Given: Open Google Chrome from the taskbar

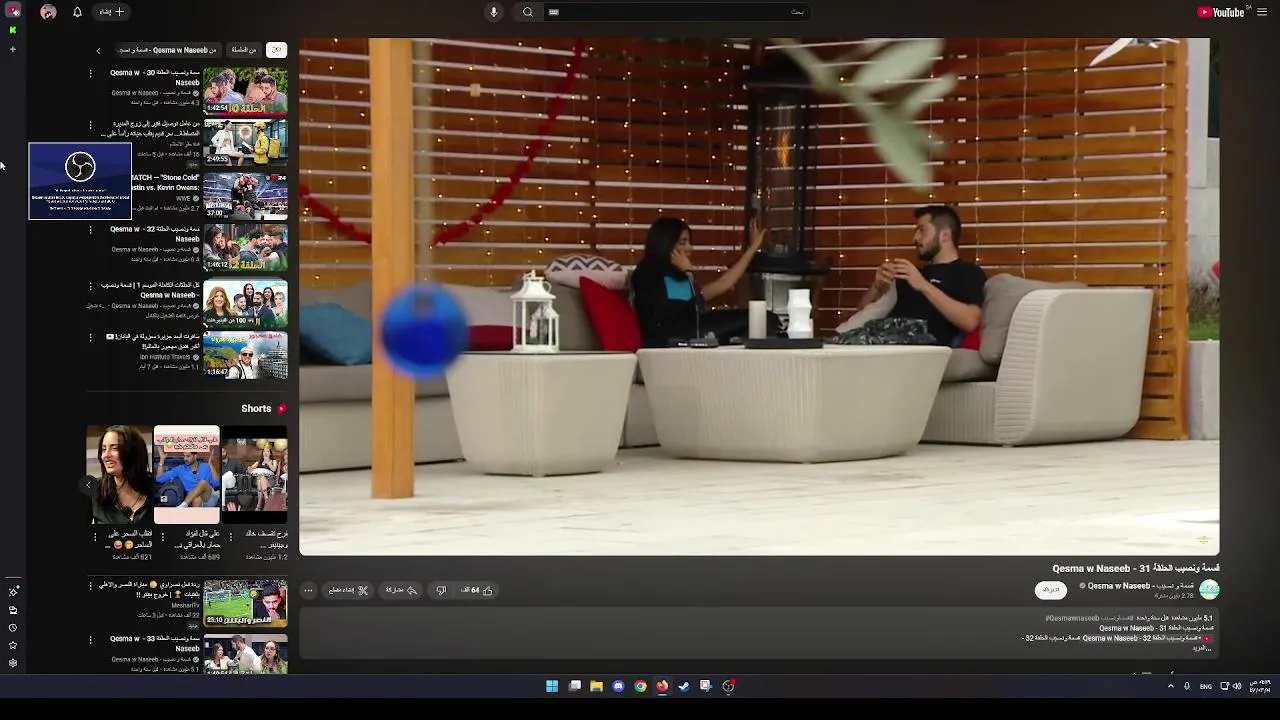Looking at the screenshot, I should [x=640, y=686].
